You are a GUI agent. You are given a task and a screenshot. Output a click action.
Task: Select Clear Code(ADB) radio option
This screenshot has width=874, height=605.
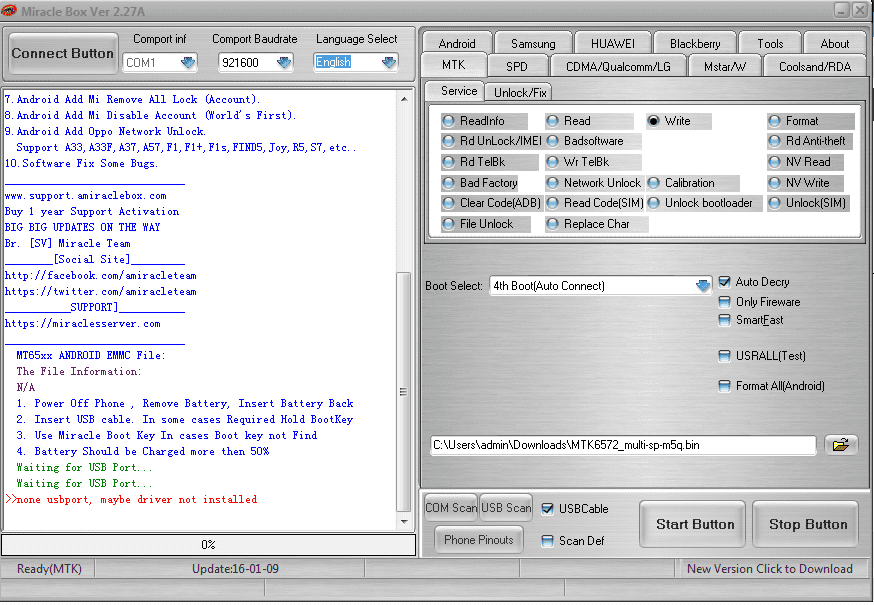[x=448, y=203]
